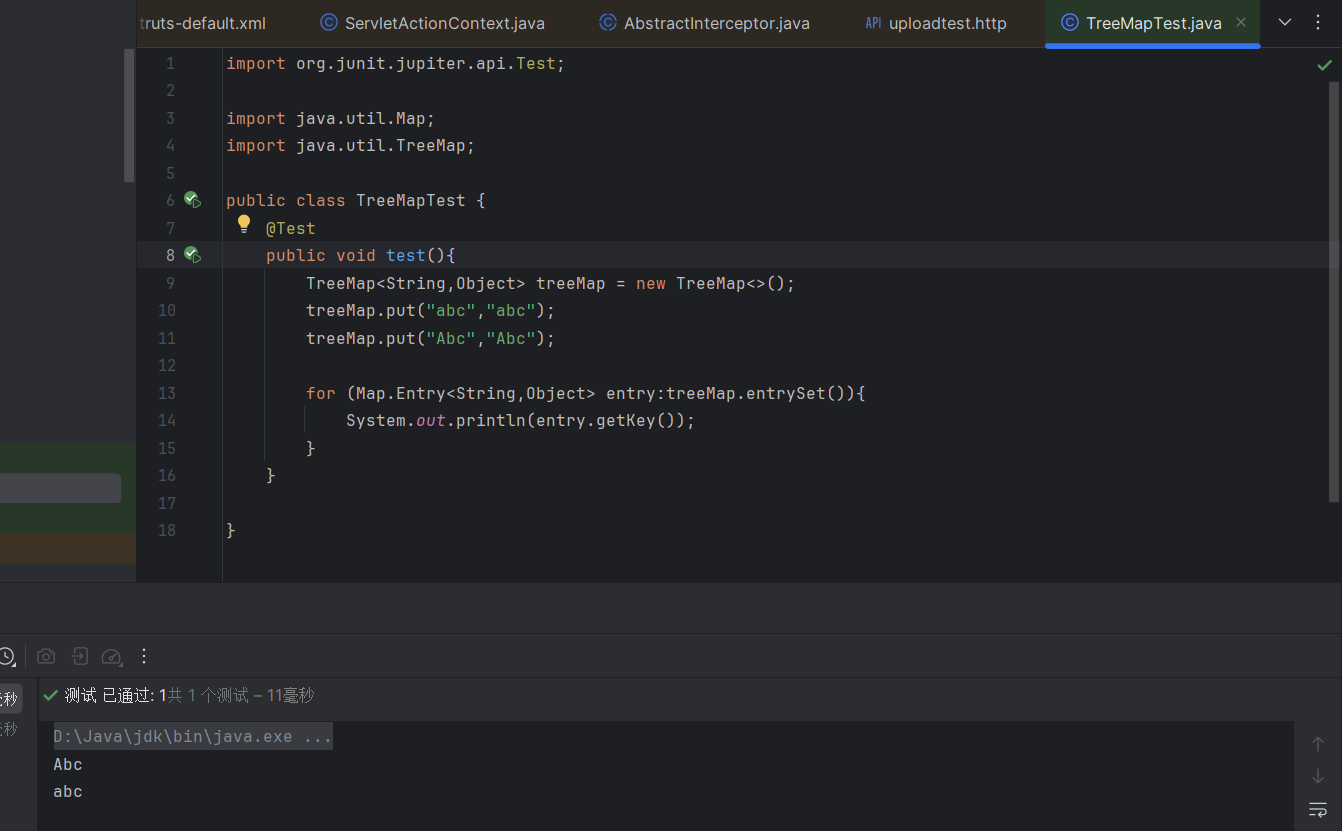Click line number 1 in the gutter
The width and height of the screenshot is (1342, 831).
coord(170,63)
